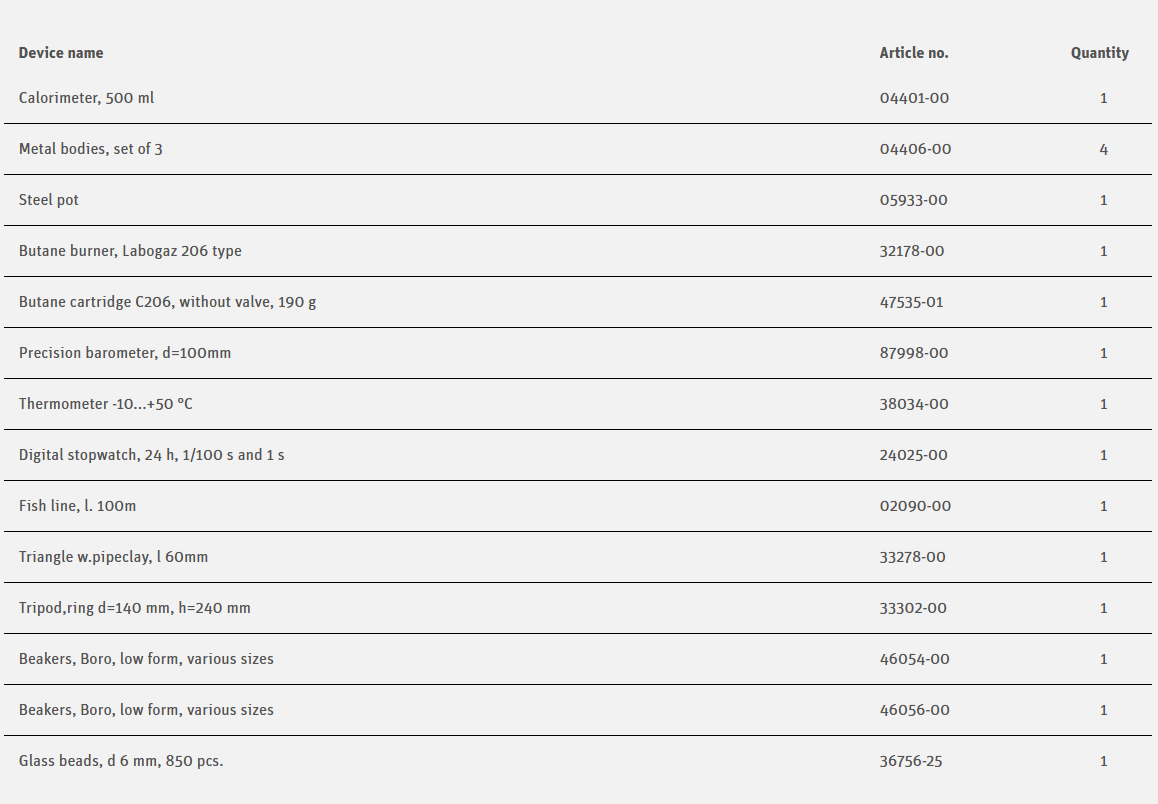Open Triangle w.pipeclay, l 60mm item

113,557
